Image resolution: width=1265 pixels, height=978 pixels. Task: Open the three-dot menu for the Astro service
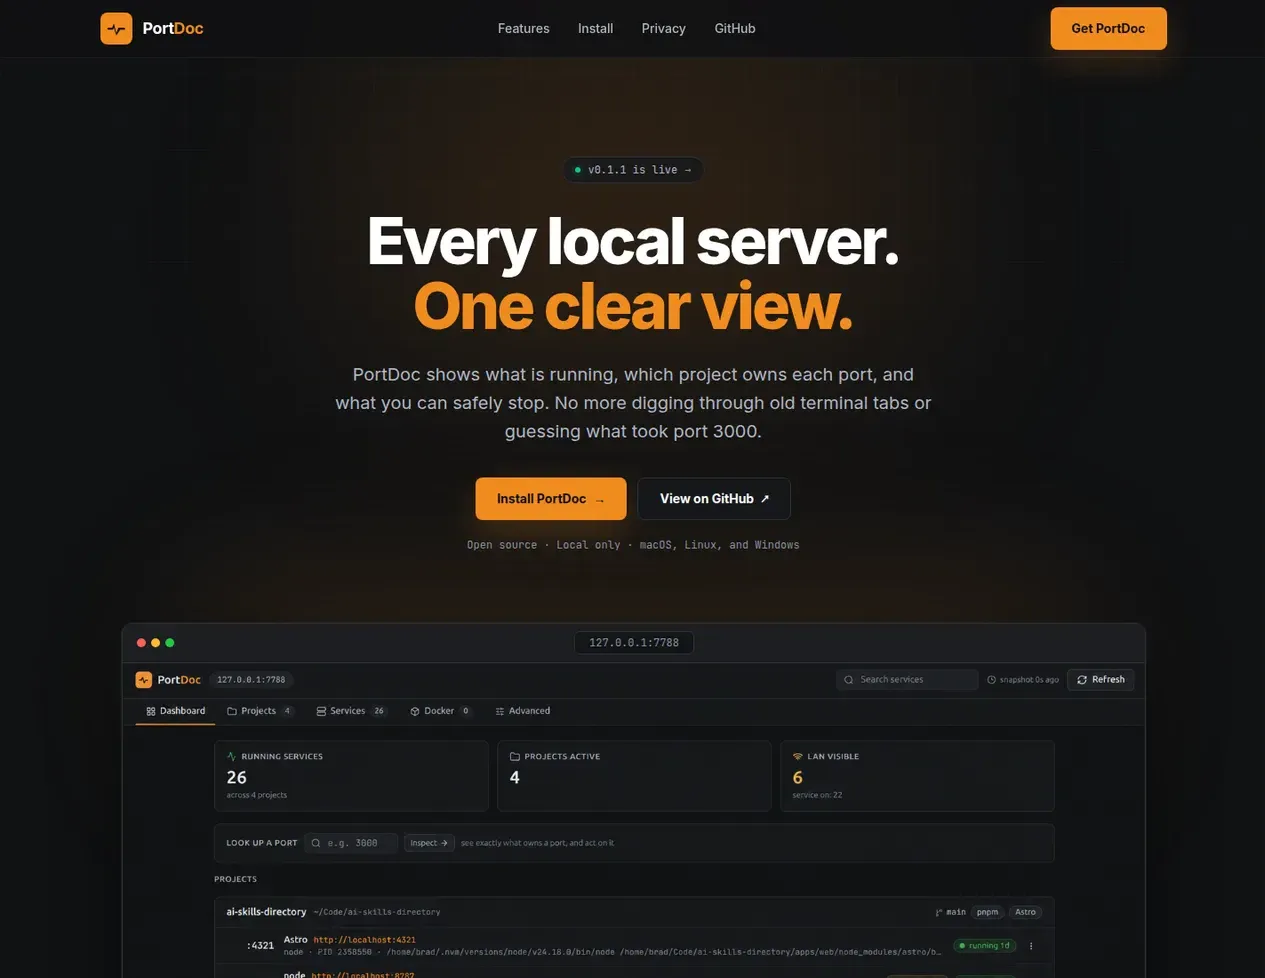click(1031, 946)
